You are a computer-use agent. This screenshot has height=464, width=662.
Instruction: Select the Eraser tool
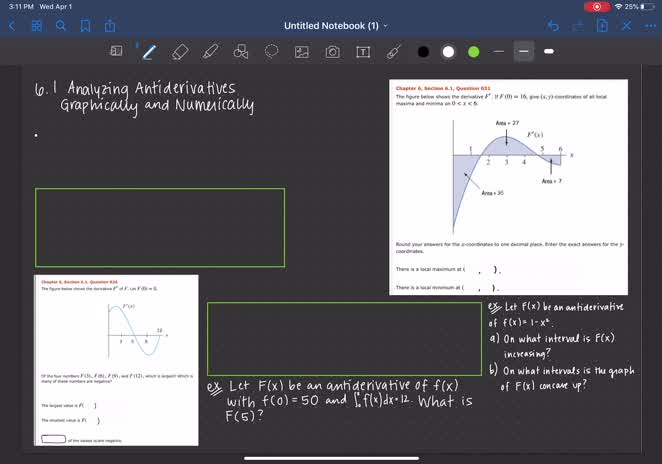click(x=180, y=51)
